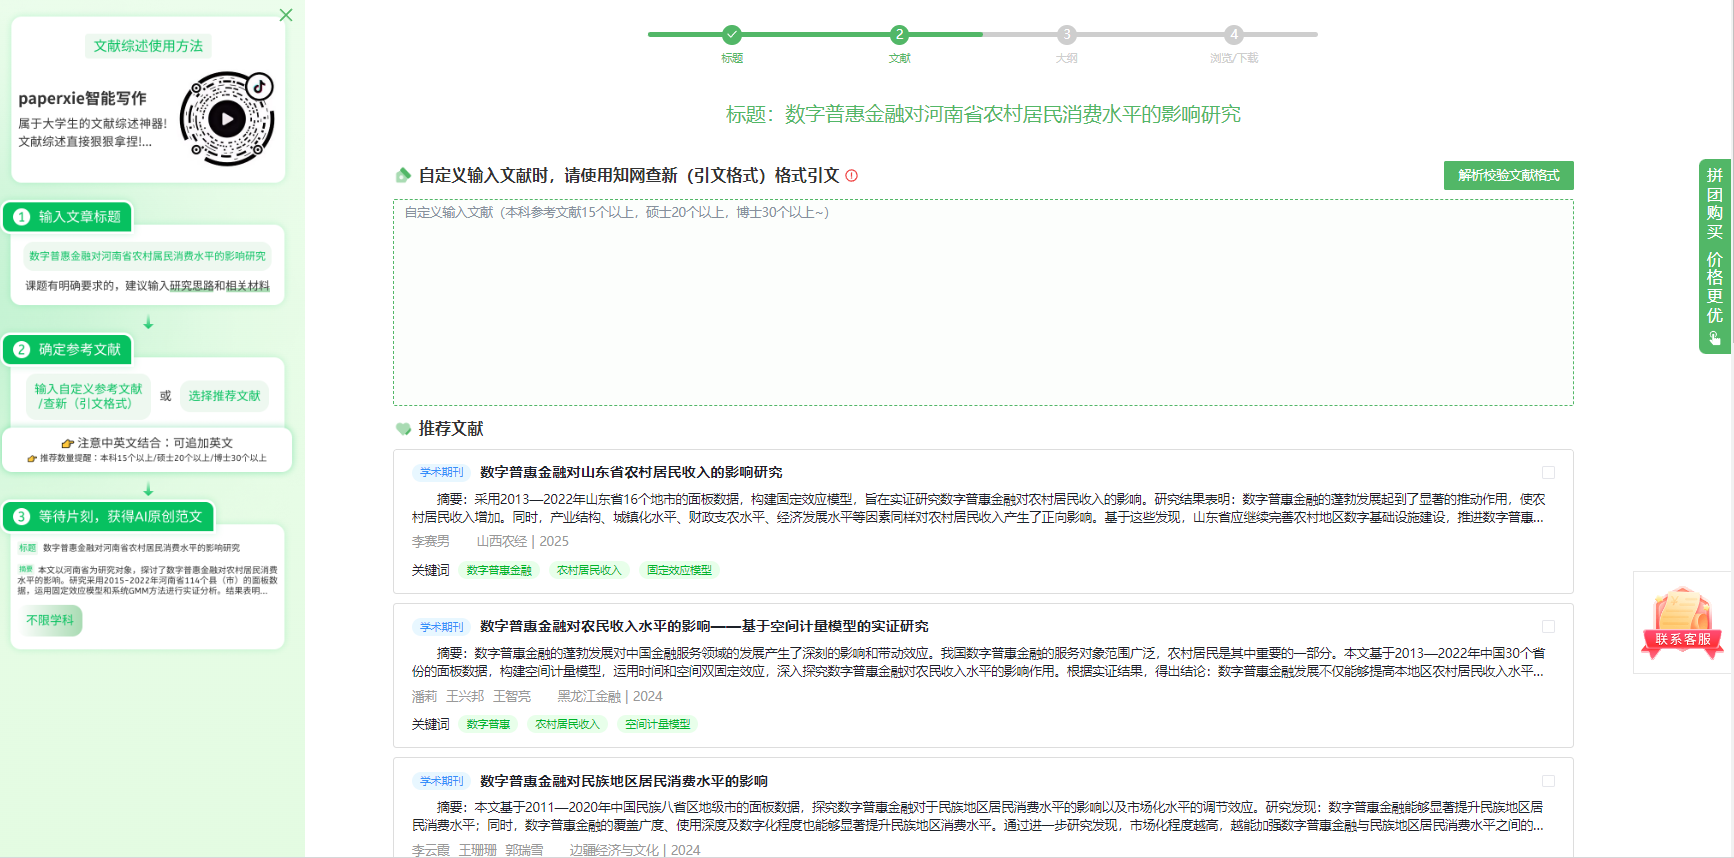Play the paperxie video QR thumbnail
Viewport: 1734px width, 858px height.
(x=227, y=119)
